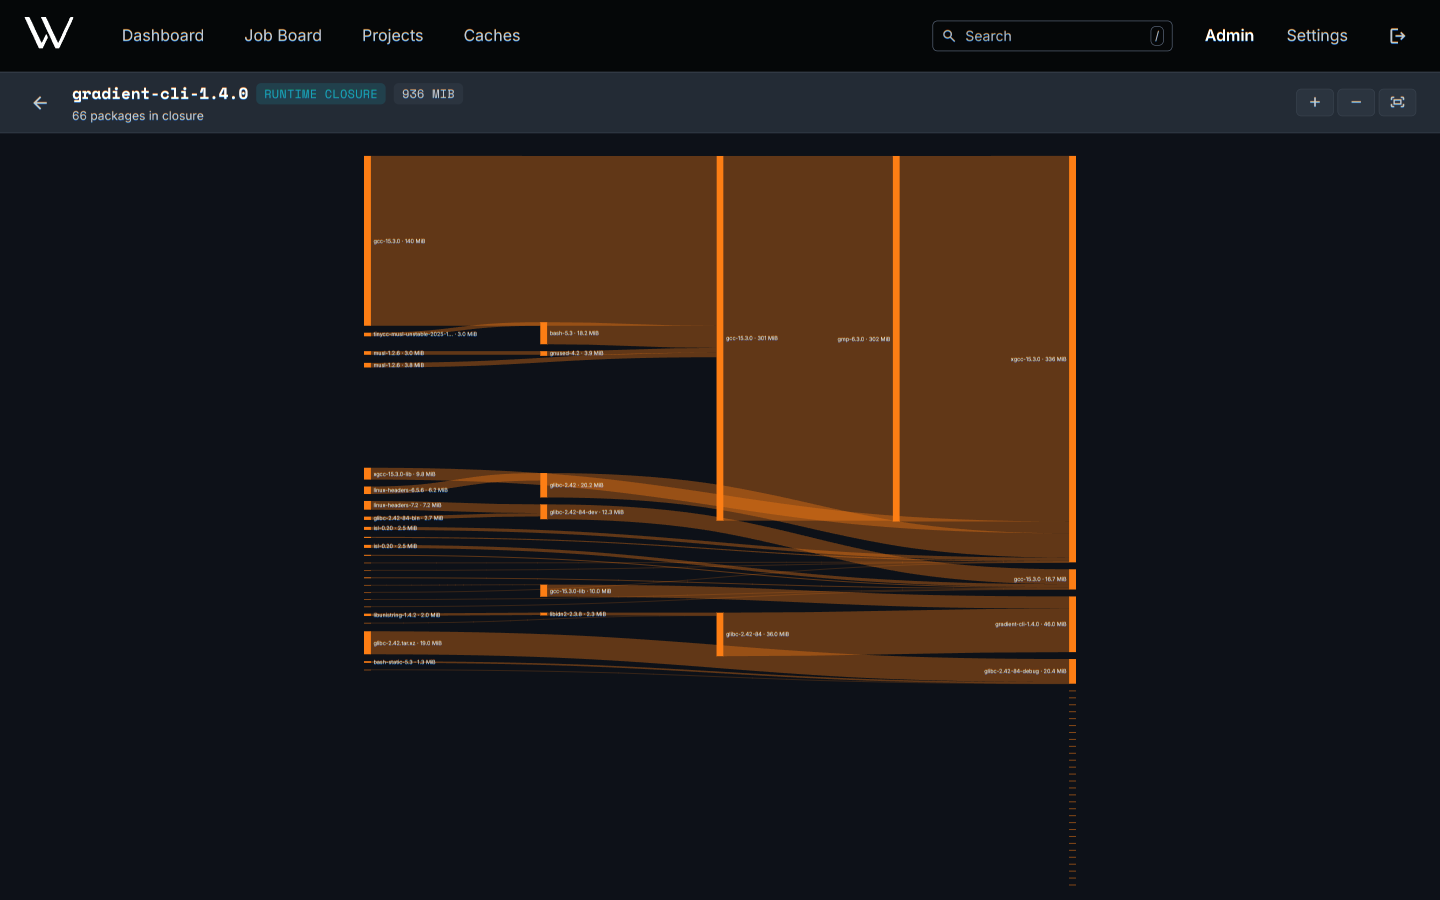Click the libunistring-1.4.2 · 2.0 MiB label
The height and width of the screenshot is (900, 1440).
pos(407,615)
